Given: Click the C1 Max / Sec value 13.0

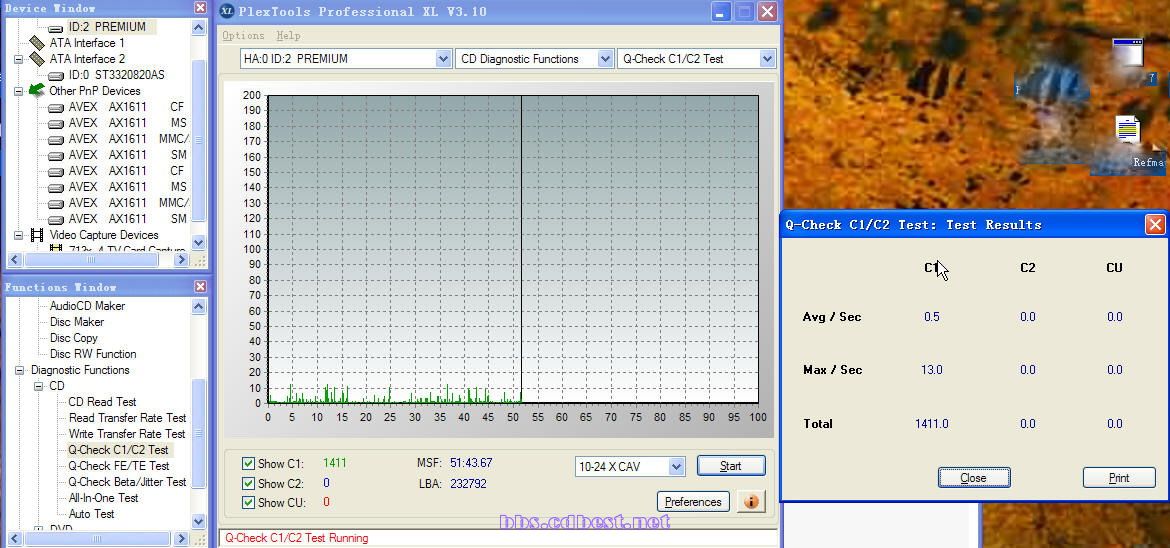Looking at the screenshot, I should pyautogui.click(x=932, y=370).
